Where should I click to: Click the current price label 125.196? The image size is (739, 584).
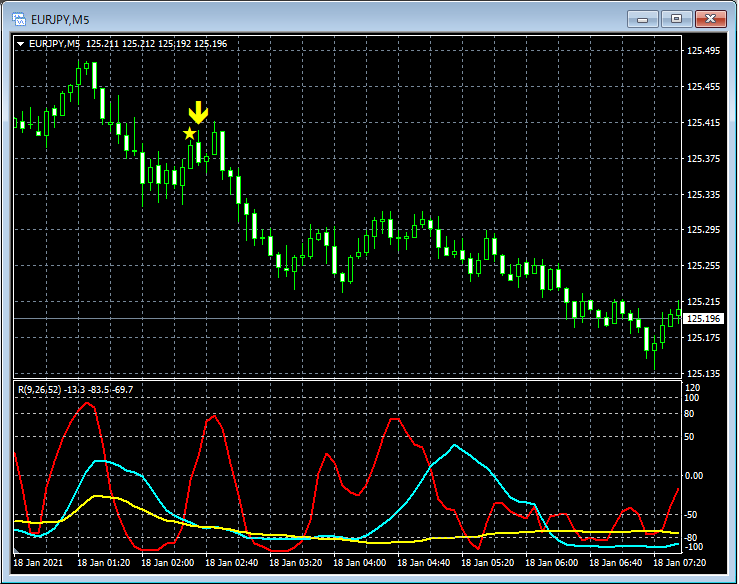click(x=704, y=318)
